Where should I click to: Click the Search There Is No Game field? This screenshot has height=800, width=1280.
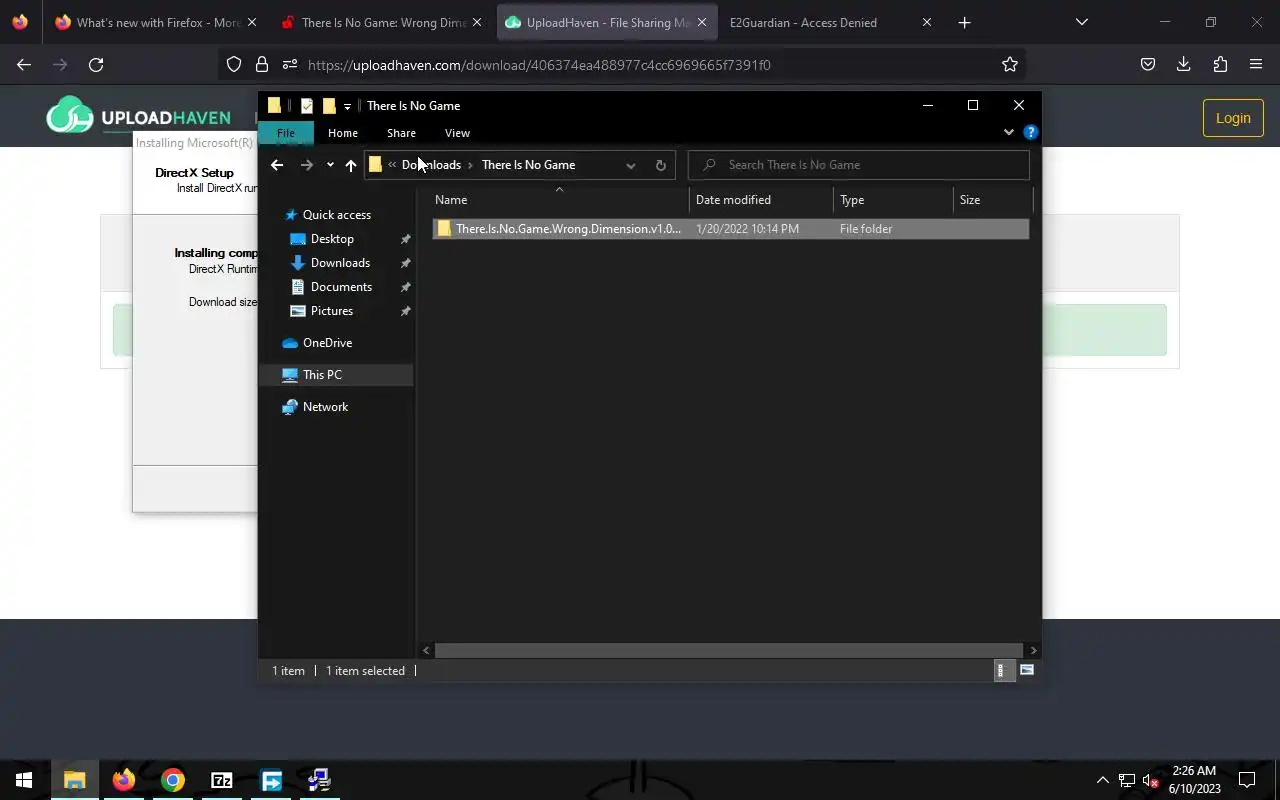[x=859, y=165]
